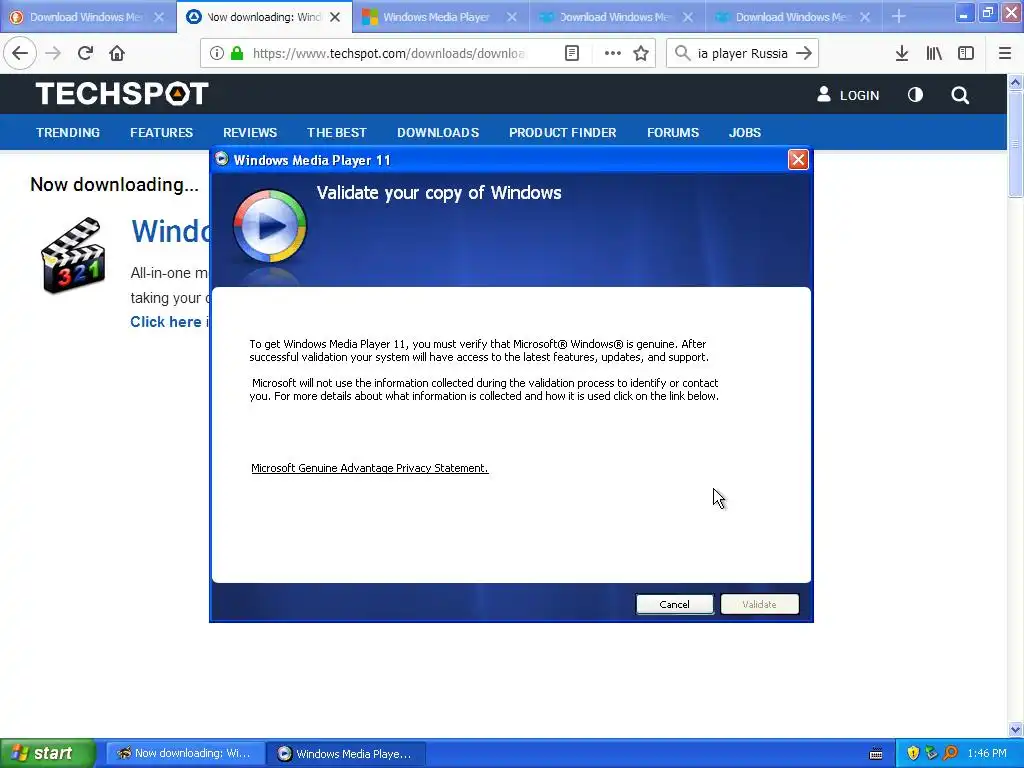Click the address bar URL field

click(x=389, y=54)
